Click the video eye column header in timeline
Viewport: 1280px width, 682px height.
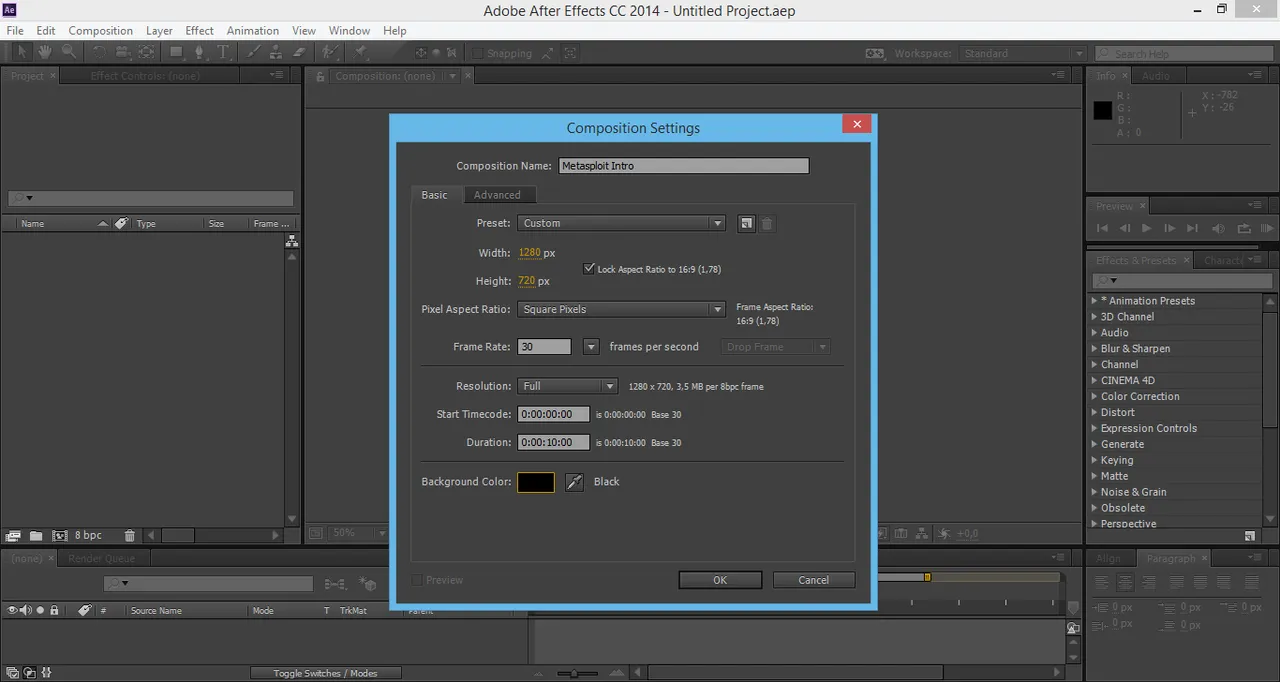[x=13, y=610]
